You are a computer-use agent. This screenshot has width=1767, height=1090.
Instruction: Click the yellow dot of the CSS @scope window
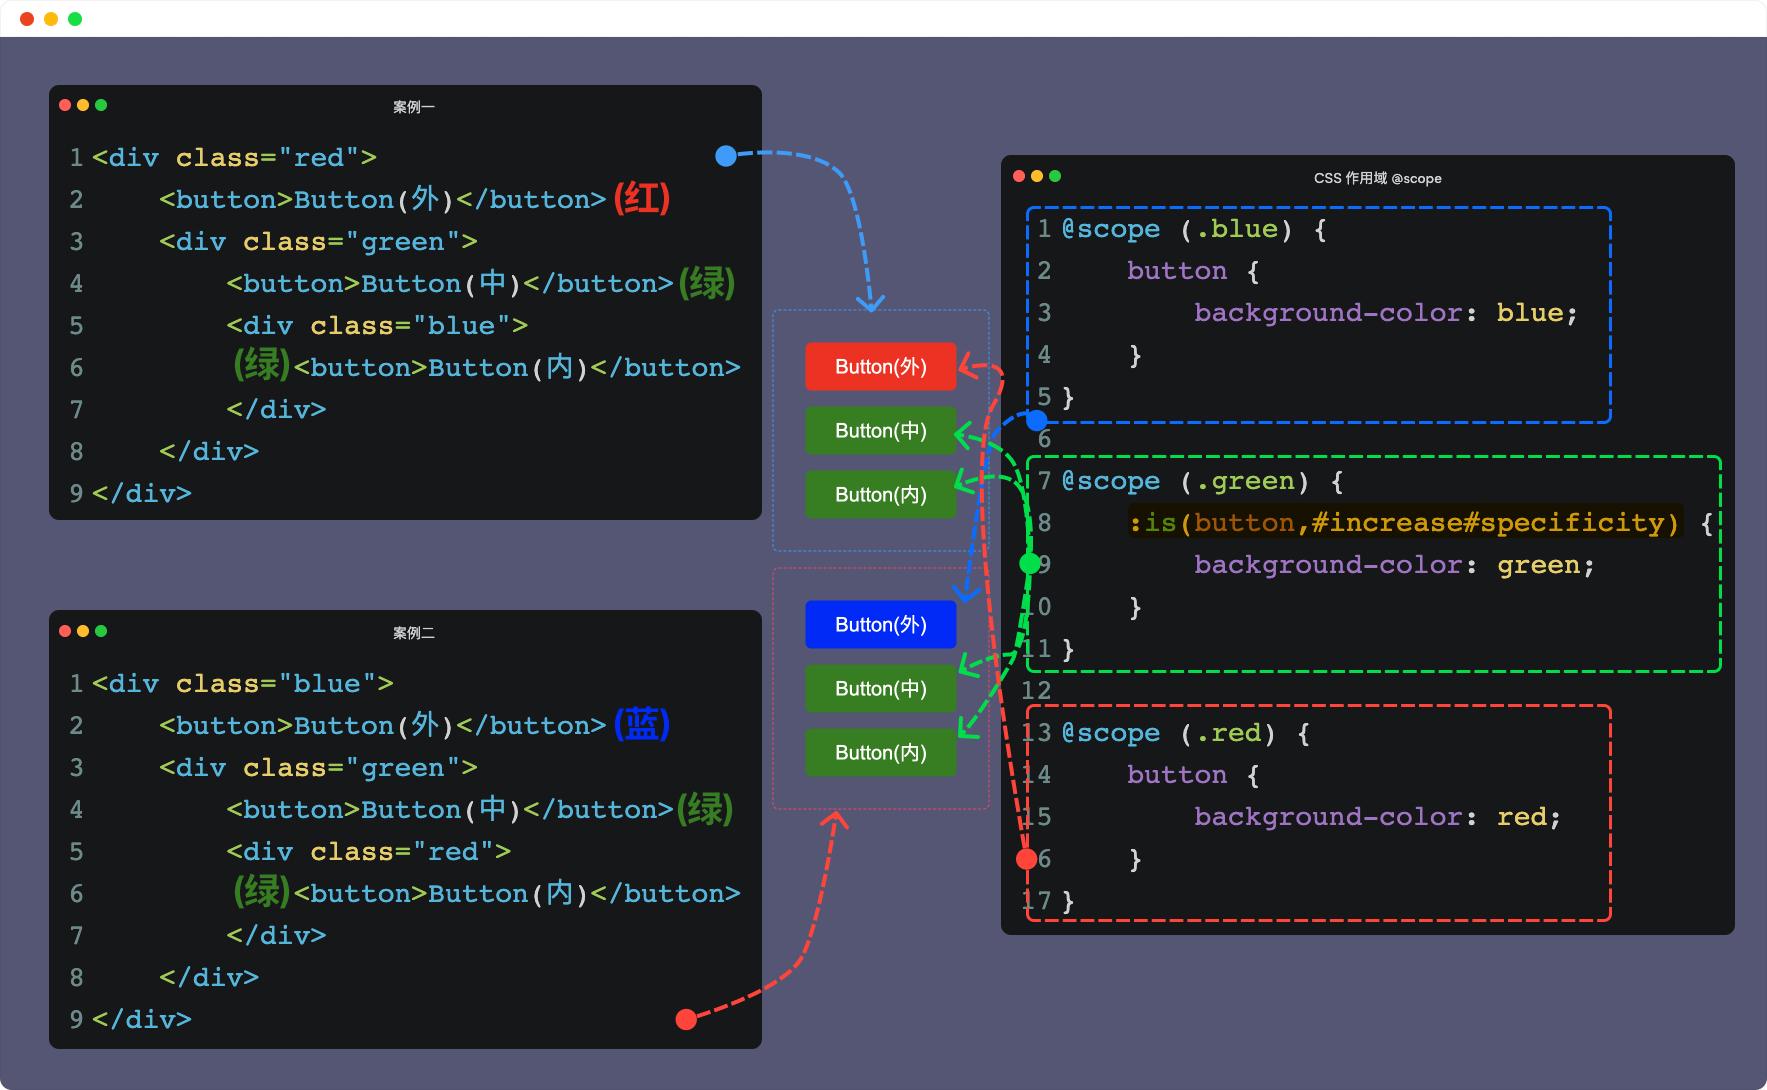(1037, 176)
